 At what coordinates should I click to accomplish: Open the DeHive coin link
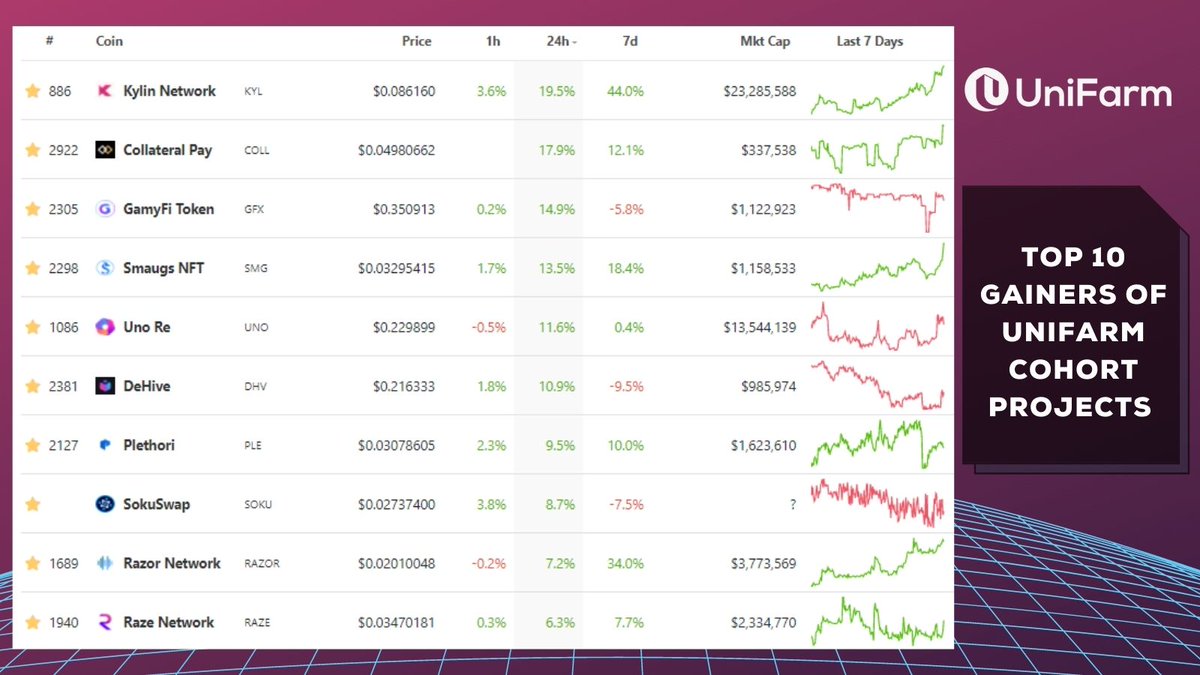[147, 386]
